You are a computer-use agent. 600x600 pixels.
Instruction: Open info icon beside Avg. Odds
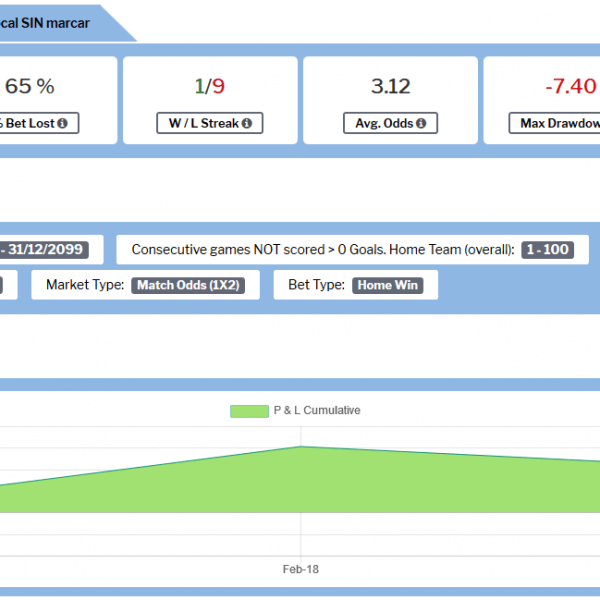coord(421,123)
